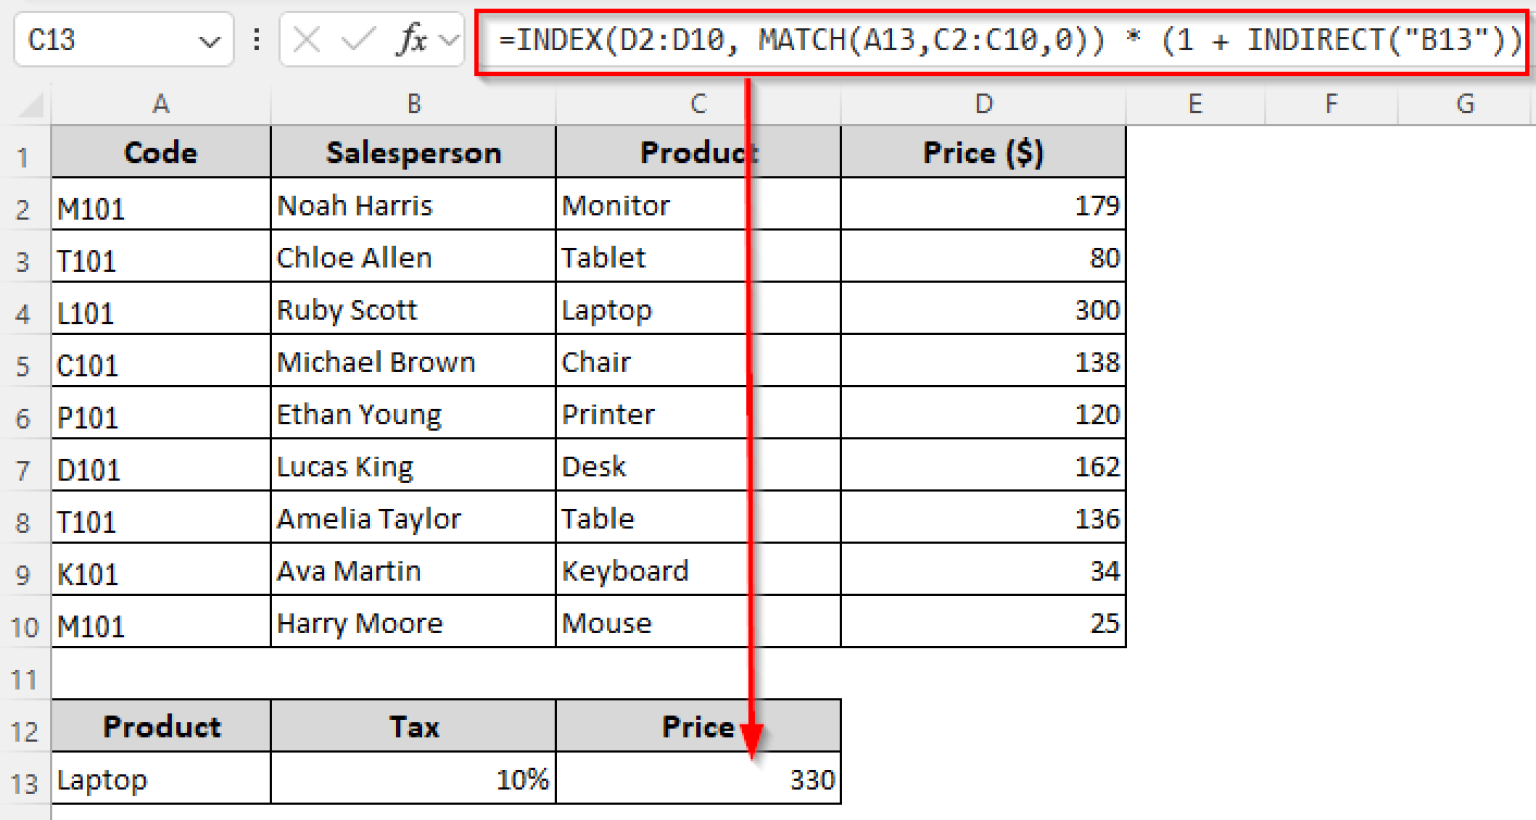Click the Insert Function fx icon
This screenshot has width=1536, height=820.
pyautogui.click(x=411, y=40)
